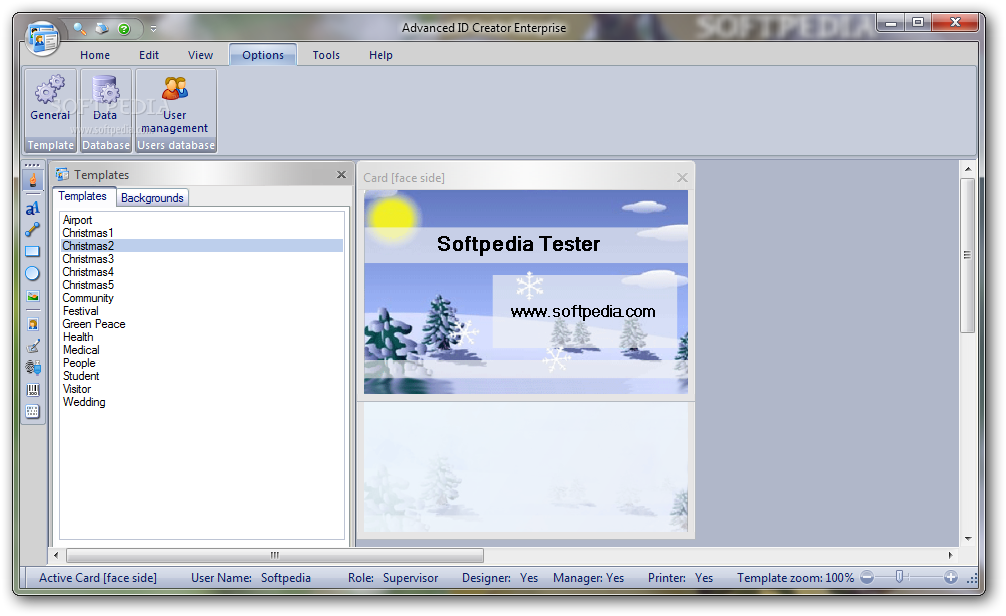Viewport: 1006px width, 616px height.
Task: Select the Visitor template
Action: [x=202, y=389]
